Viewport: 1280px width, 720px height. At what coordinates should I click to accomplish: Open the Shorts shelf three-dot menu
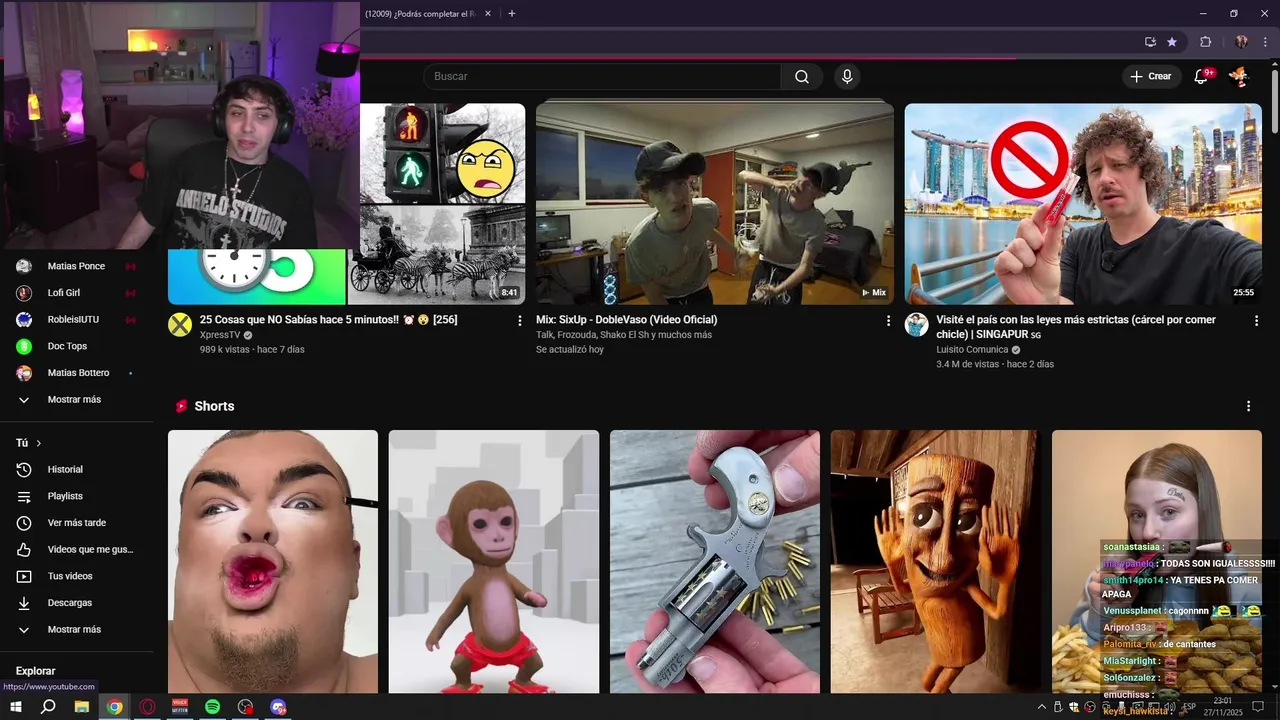[1248, 406]
